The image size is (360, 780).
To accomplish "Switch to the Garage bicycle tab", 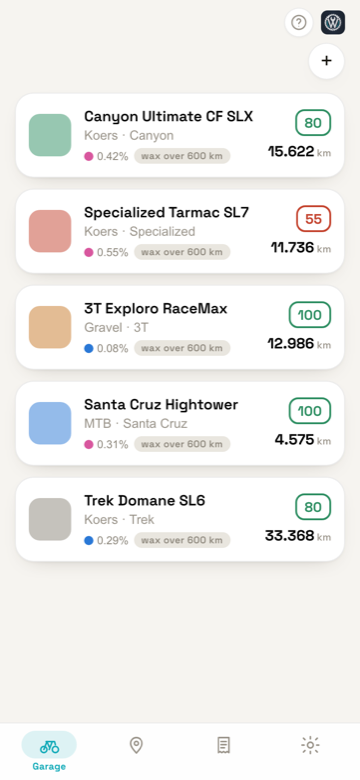I will tap(49, 751).
